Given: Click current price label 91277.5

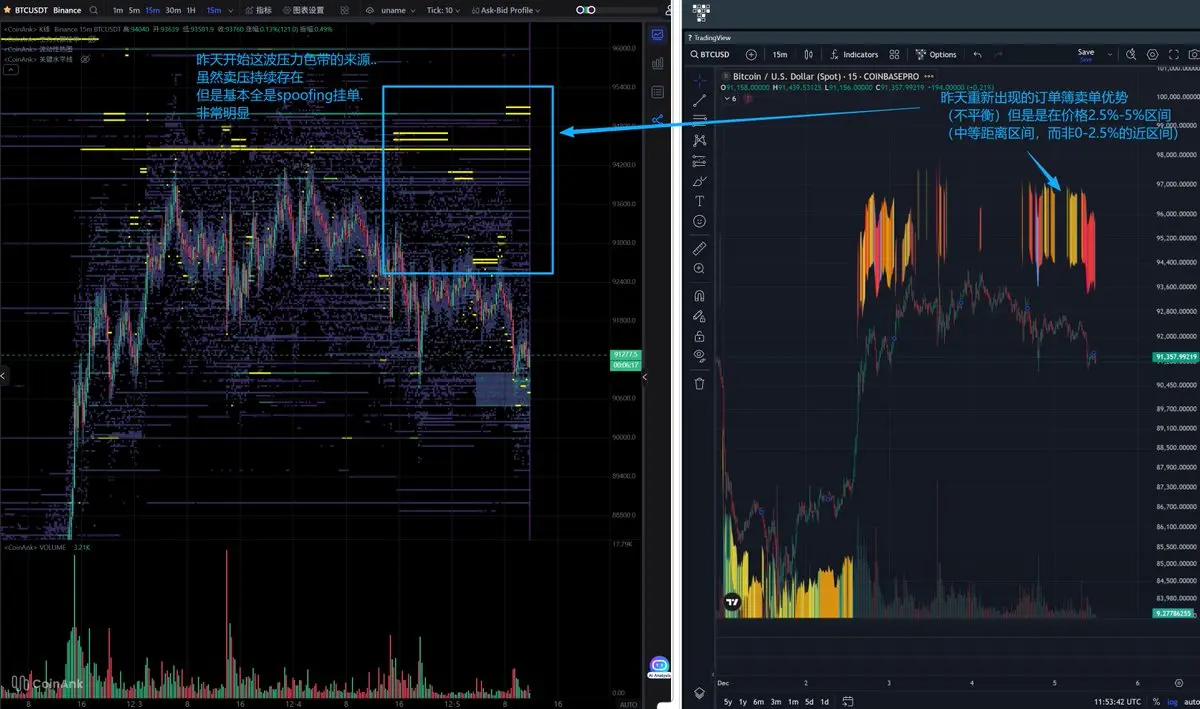Looking at the screenshot, I should tap(625, 354).
